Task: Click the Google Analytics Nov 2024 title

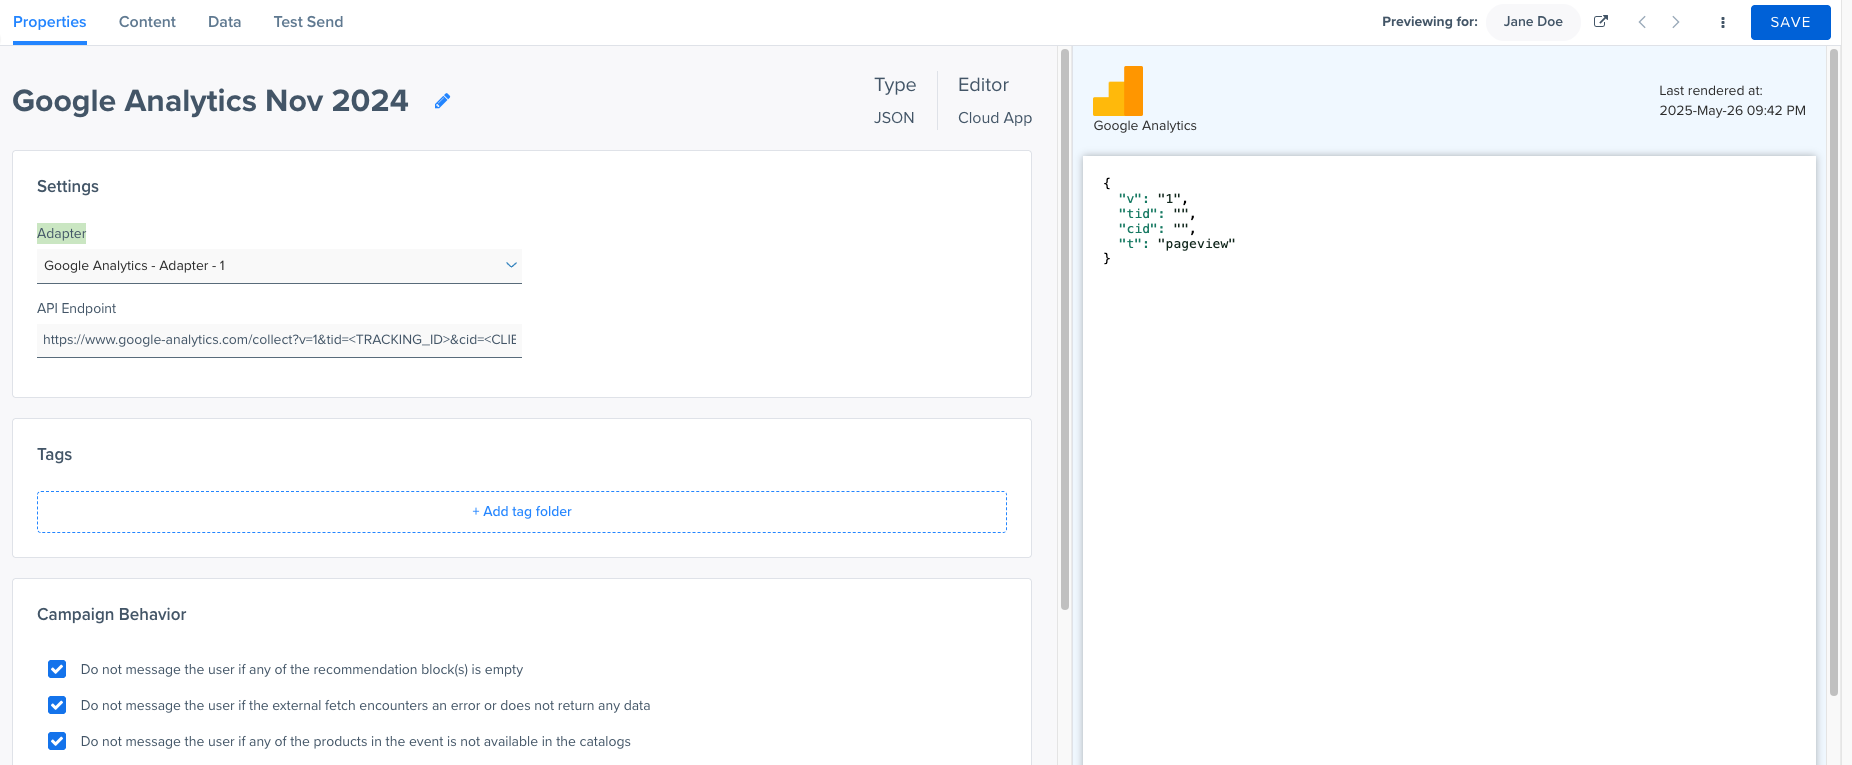Action: tap(210, 101)
